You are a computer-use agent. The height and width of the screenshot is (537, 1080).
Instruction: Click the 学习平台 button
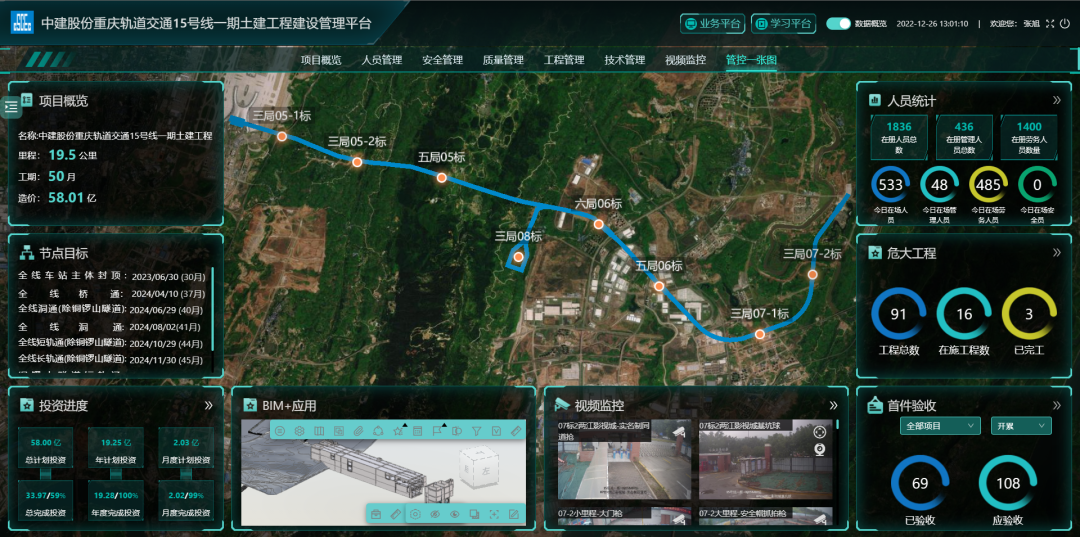783,23
